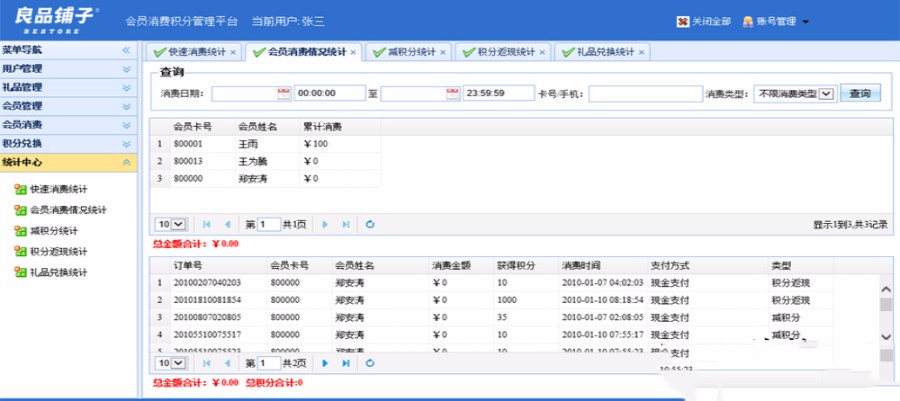
Task: Go to next page in lower grid
Action: [325, 363]
